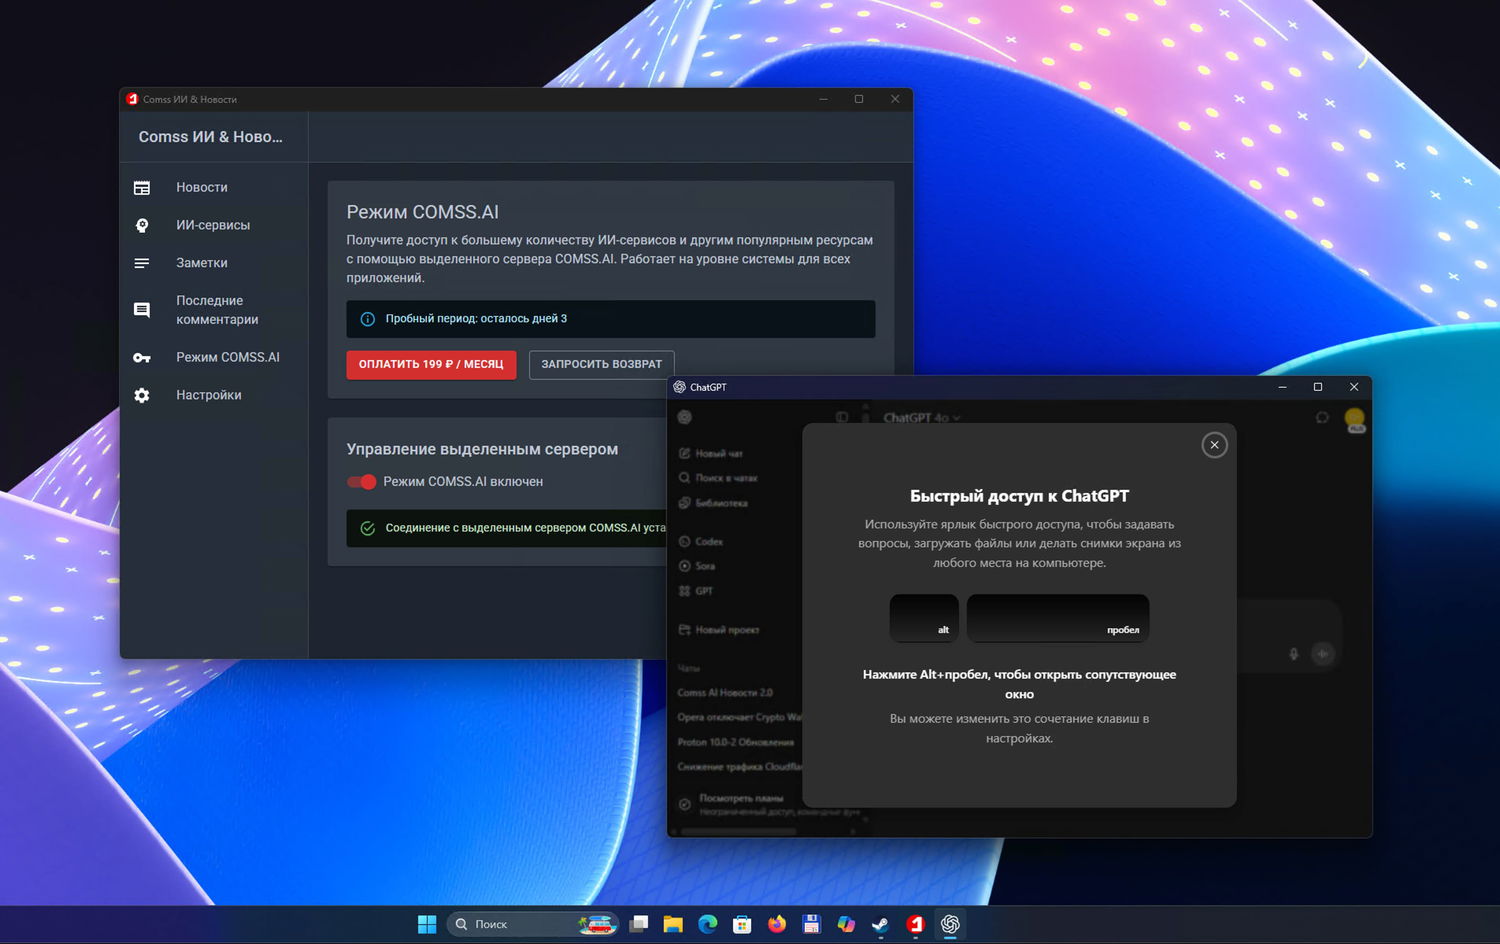The image size is (1500, 944).
Task: Click the text 'Пробный период: осталось дней 3'
Action: (x=476, y=319)
